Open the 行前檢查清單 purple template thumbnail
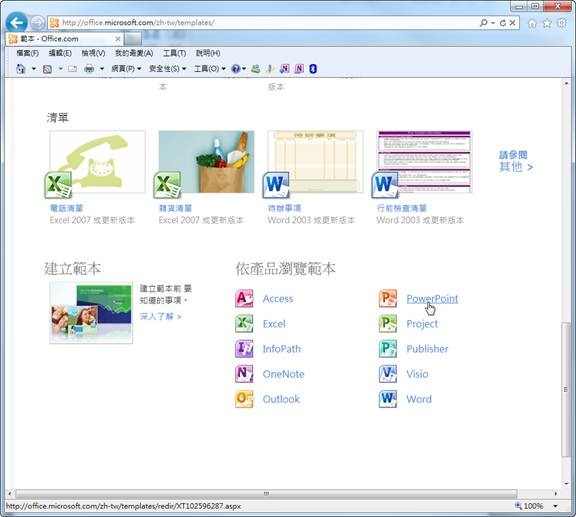This screenshot has height=517, width=576. [425, 161]
